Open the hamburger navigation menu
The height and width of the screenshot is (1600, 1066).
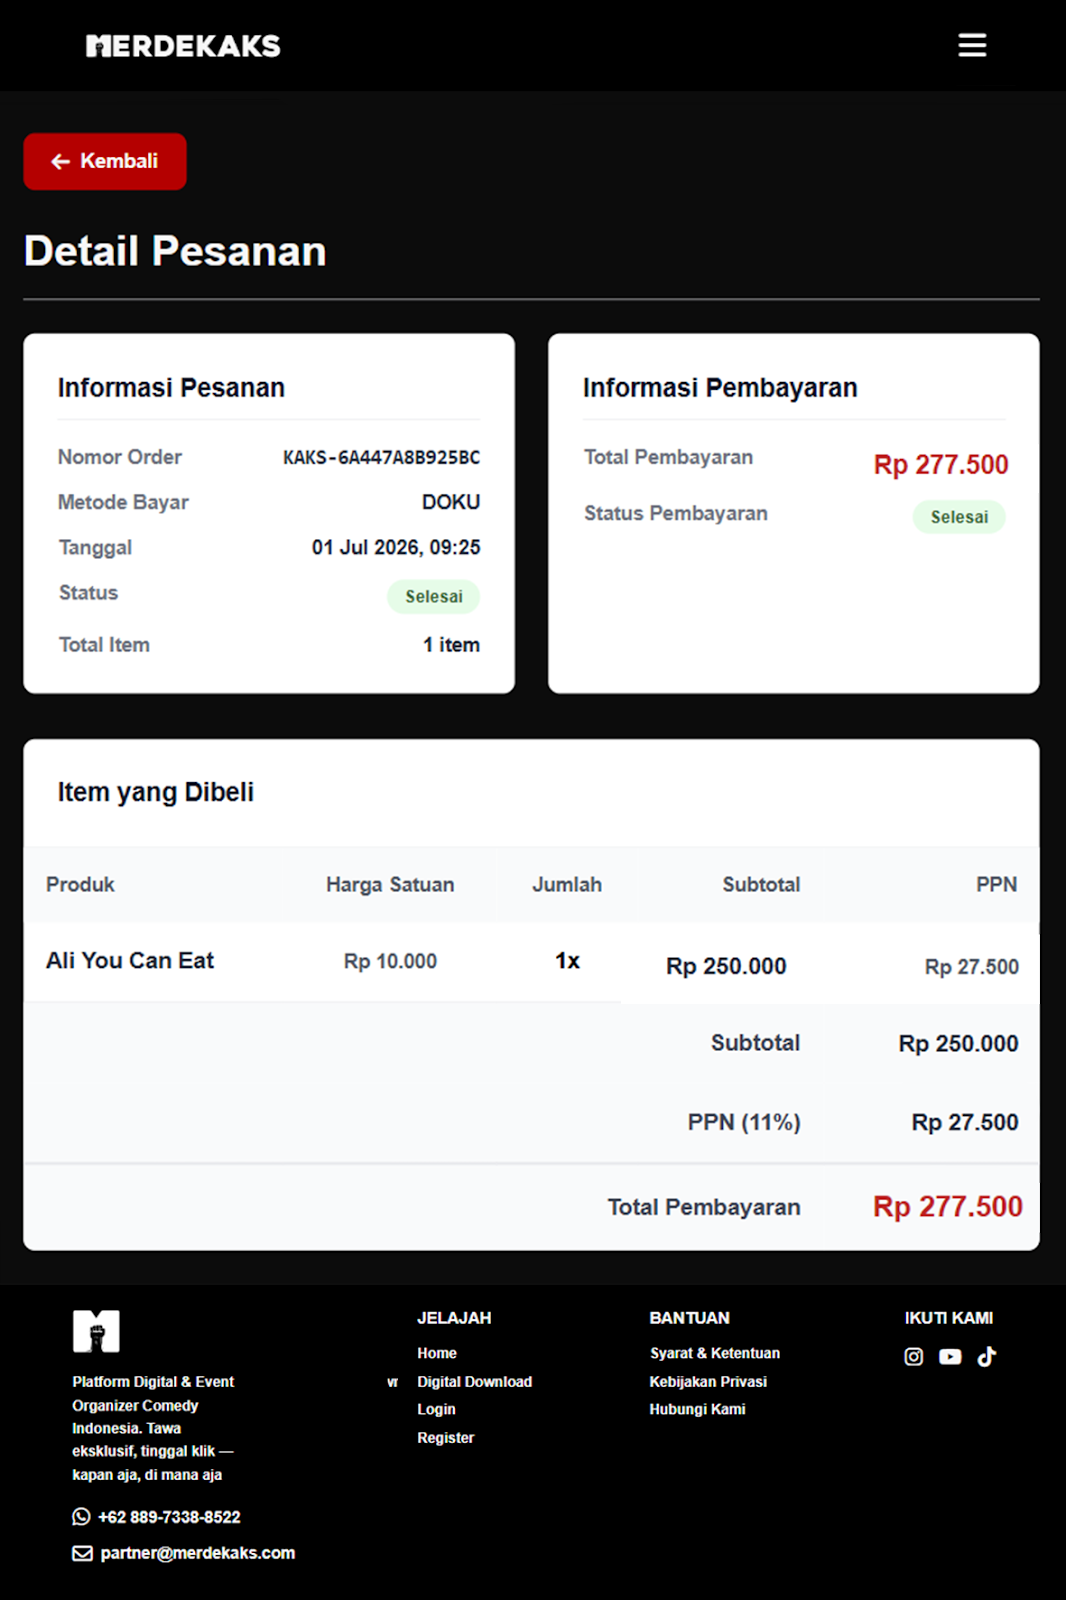972,45
